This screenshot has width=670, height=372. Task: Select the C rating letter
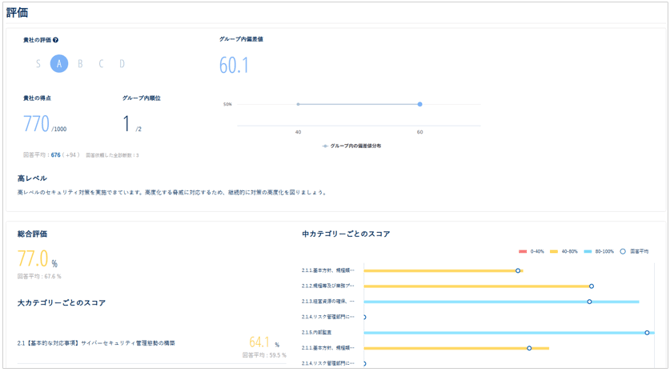[101, 64]
